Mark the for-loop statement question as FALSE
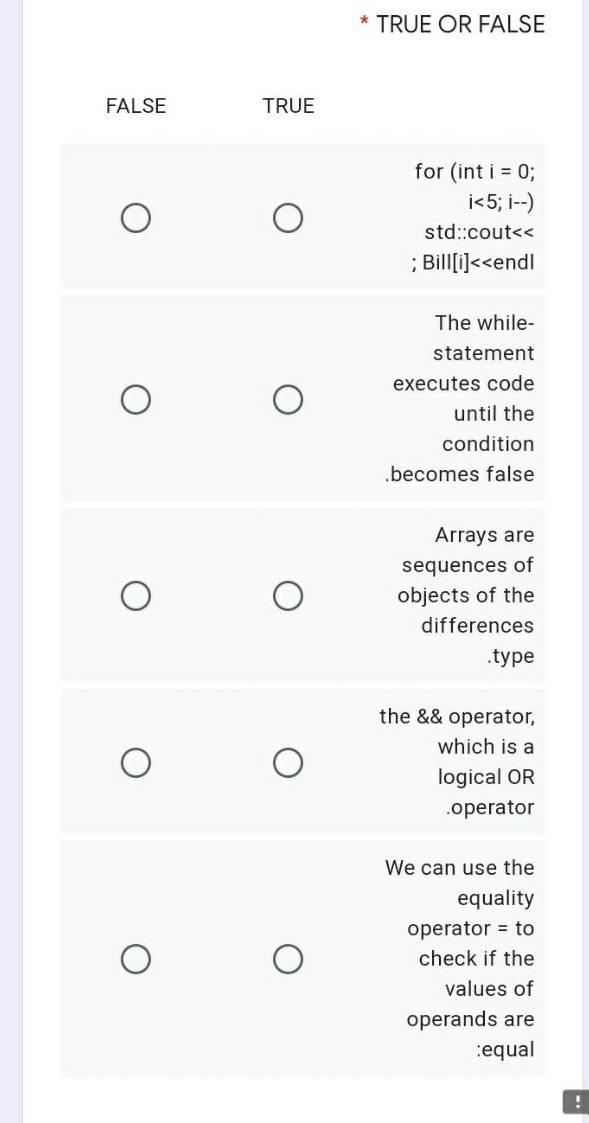The height and width of the screenshot is (1123, 589). point(136,216)
